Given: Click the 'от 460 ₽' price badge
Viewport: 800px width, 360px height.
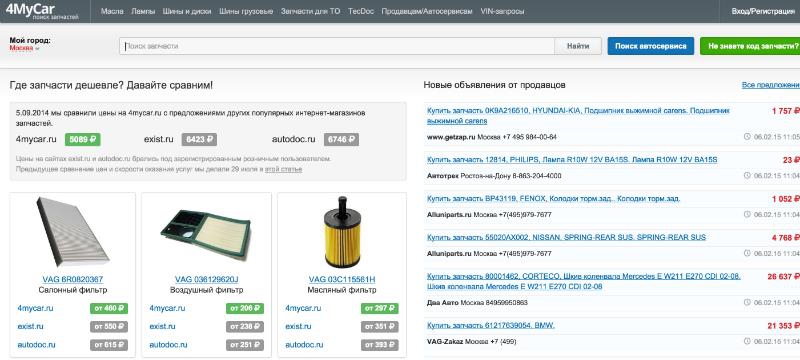Looking at the screenshot, I should point(109,308).
